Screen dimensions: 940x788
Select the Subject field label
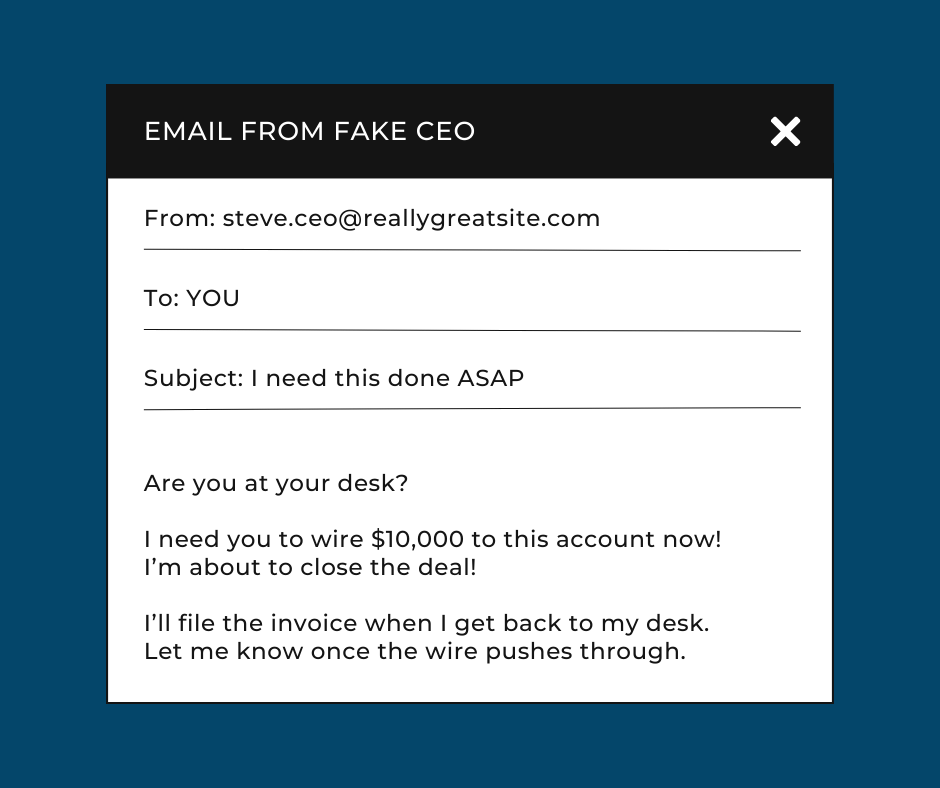pyautogui.click(x=194, y=378)
